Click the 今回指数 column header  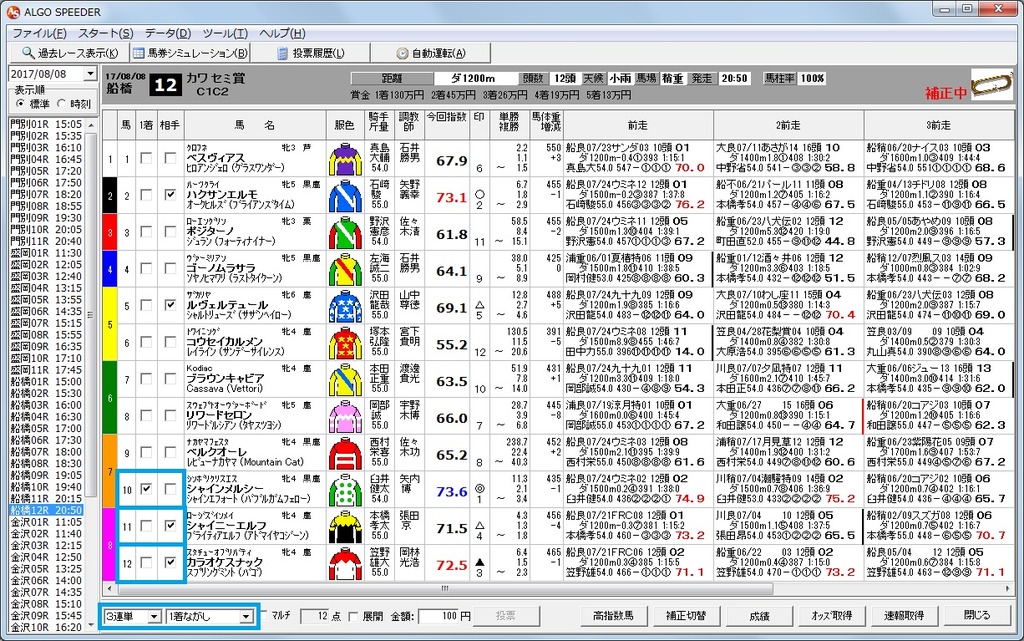447,125
